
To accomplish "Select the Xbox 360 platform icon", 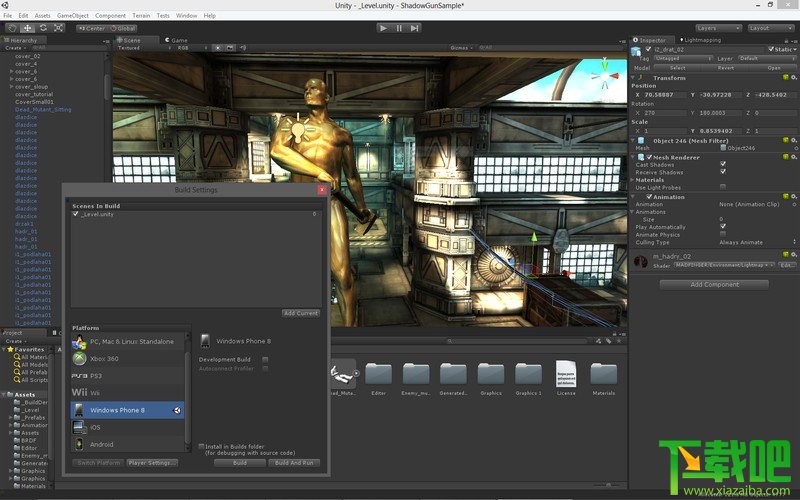I will [78, 358].
